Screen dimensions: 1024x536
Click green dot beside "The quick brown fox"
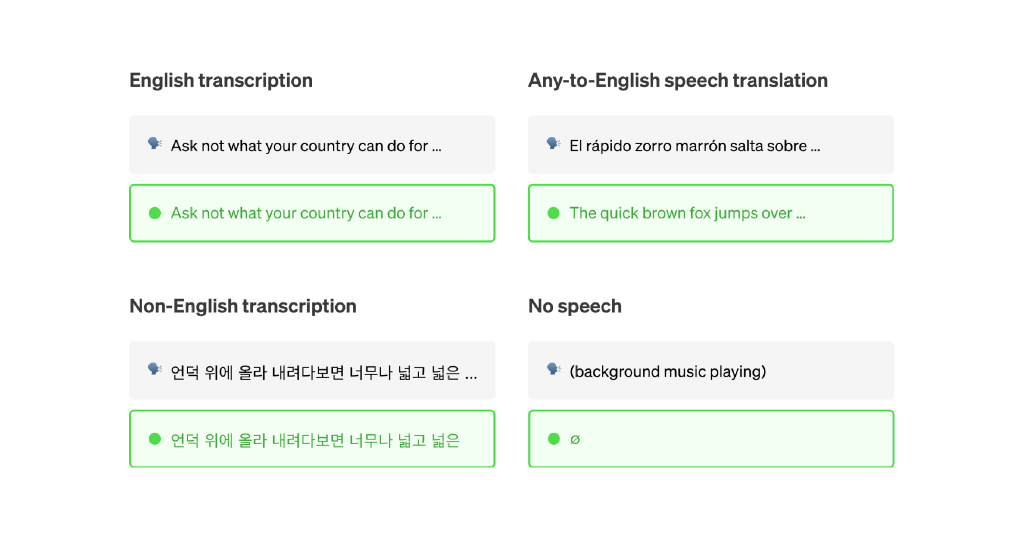554,213
